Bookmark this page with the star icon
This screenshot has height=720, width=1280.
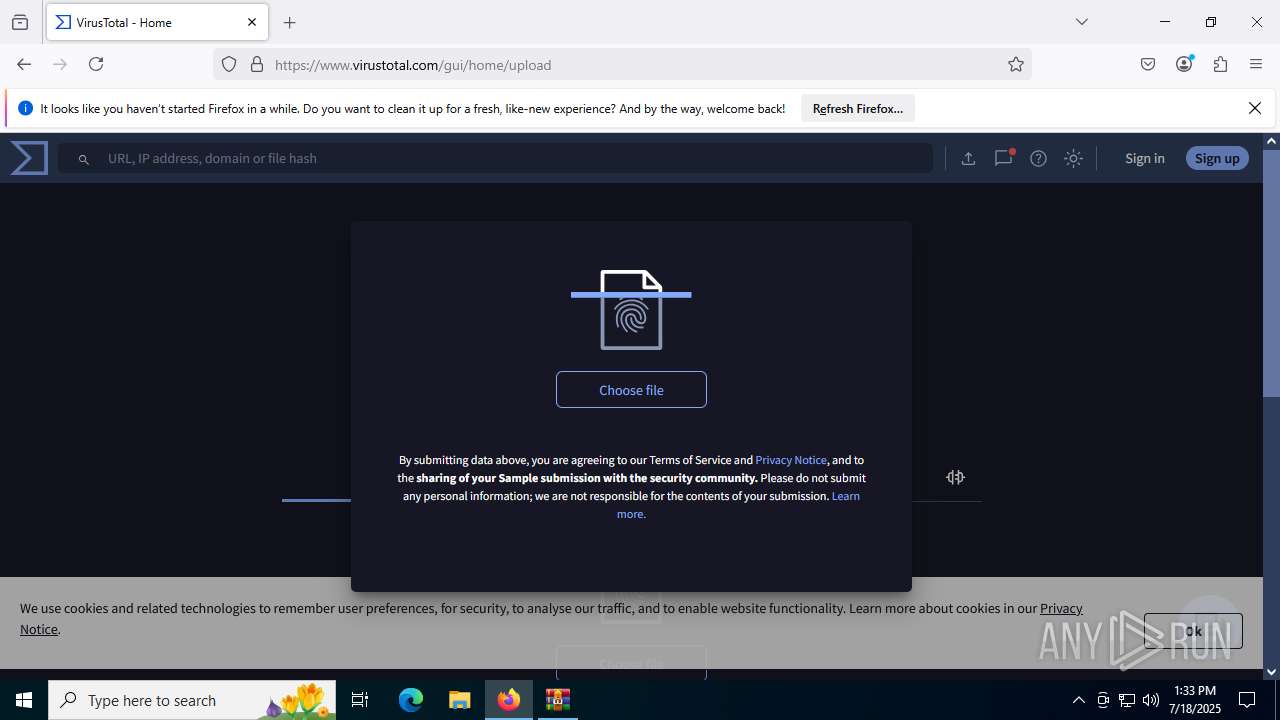coord(1016,64)
